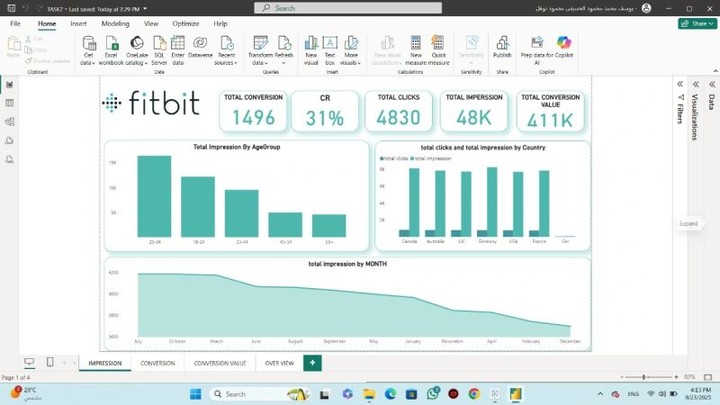Open WhatsApp from the taskbar

pyautogui.click(x=433, y=394)
